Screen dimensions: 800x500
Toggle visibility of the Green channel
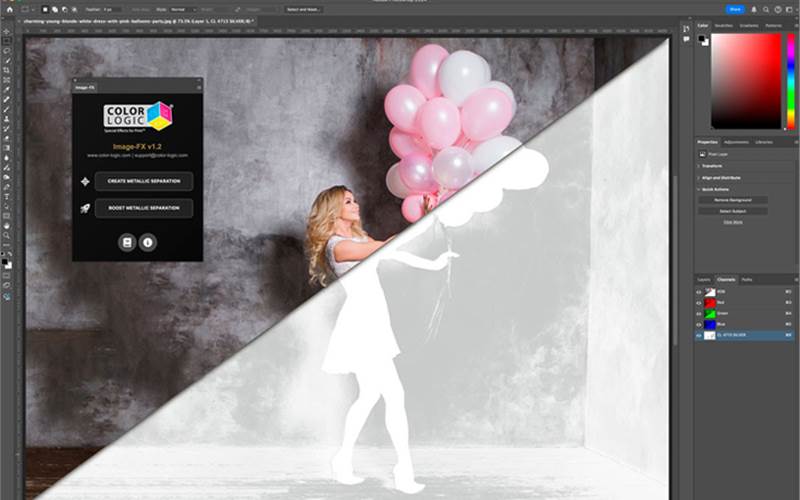coord(699,313)
